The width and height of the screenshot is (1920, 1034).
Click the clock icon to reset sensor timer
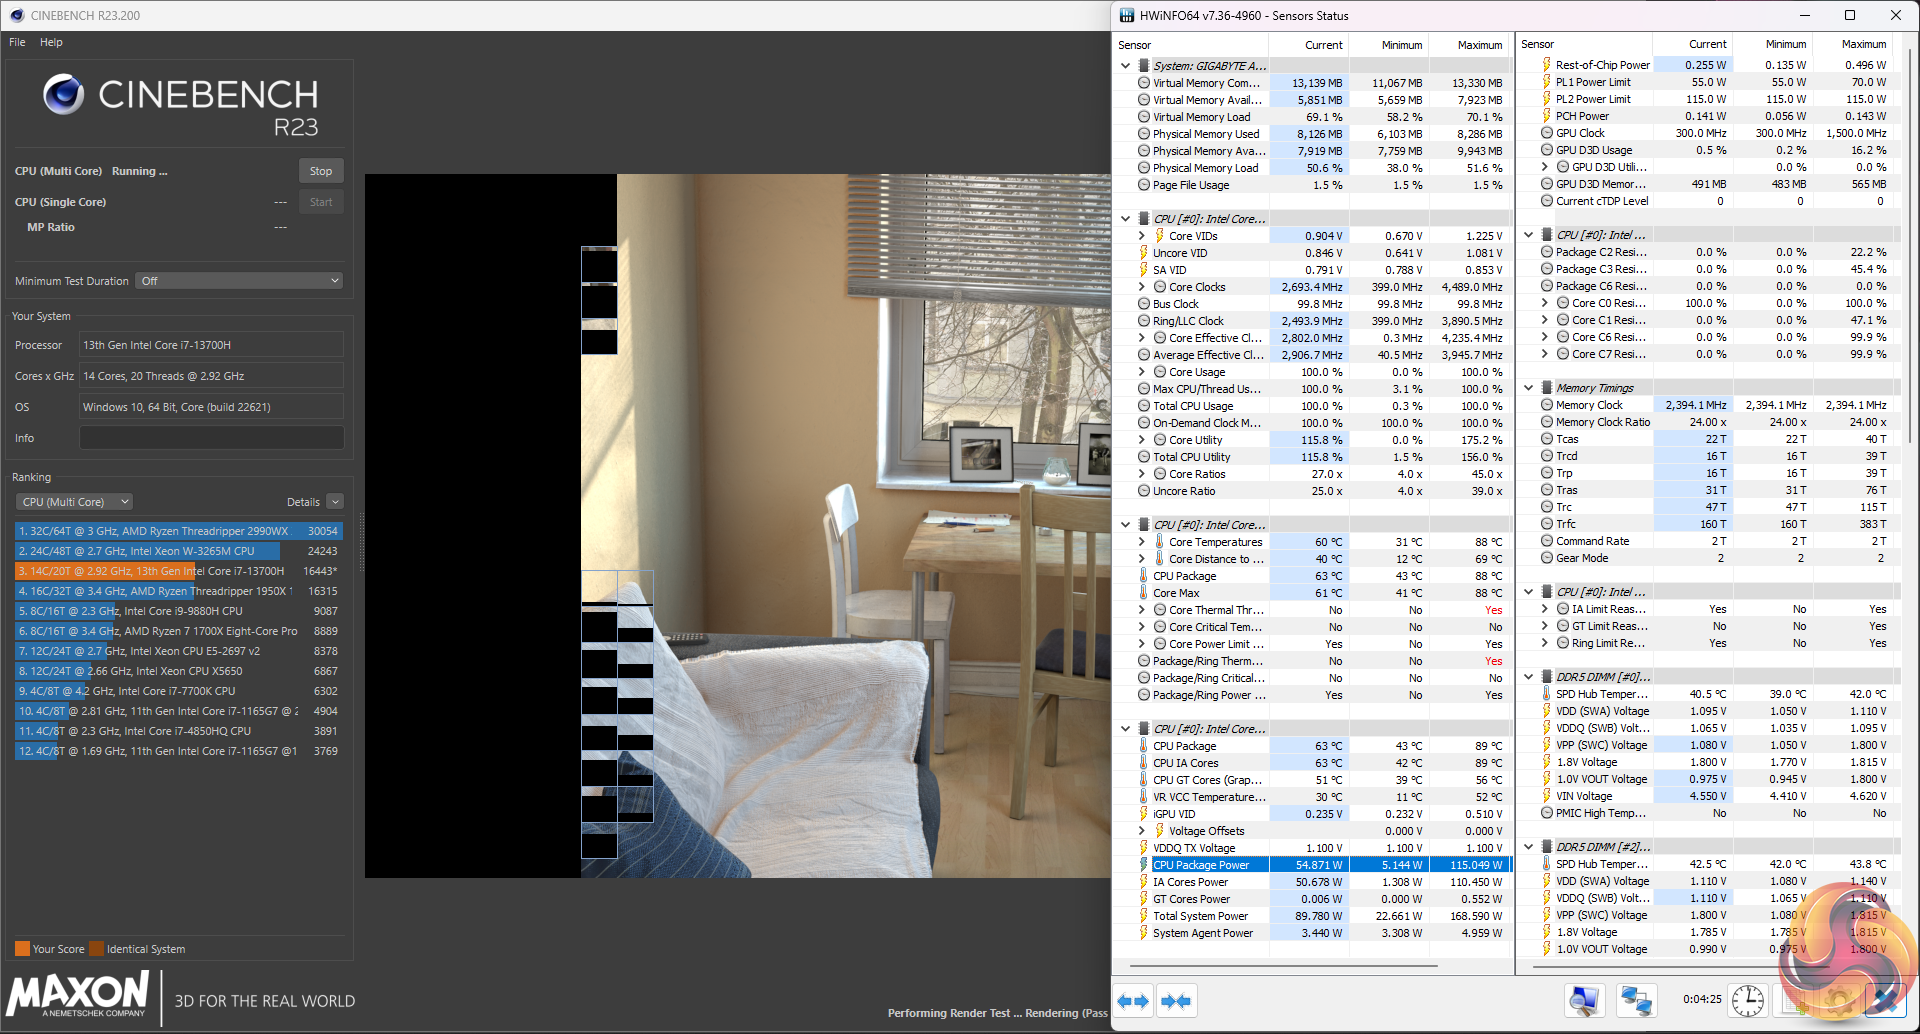click(1748, 1000)
